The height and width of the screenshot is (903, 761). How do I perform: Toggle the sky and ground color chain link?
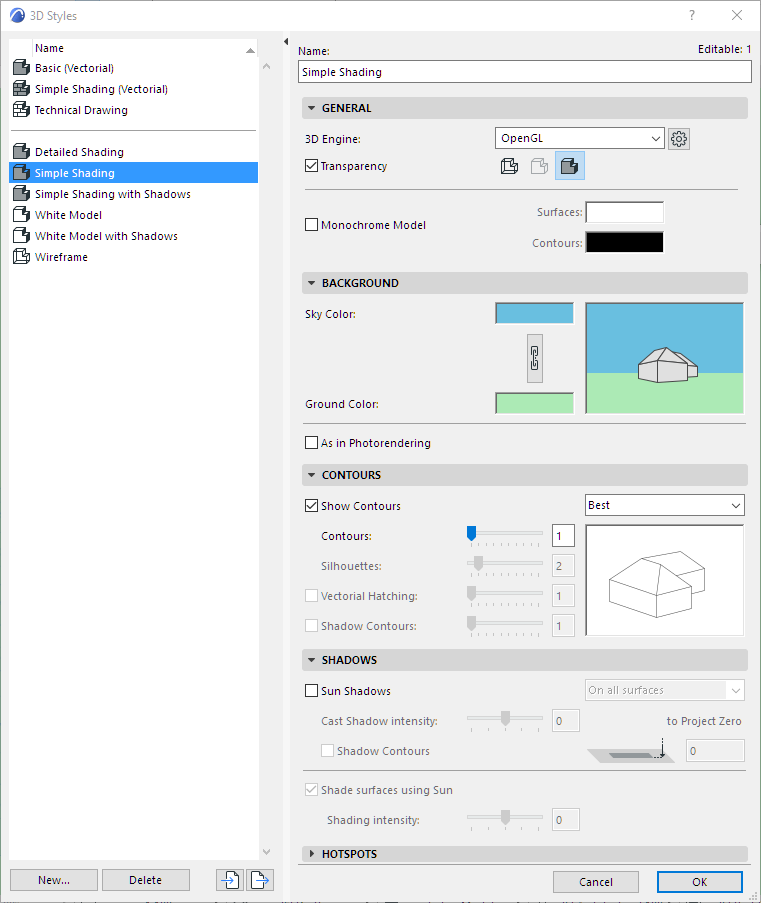(535, 358)
